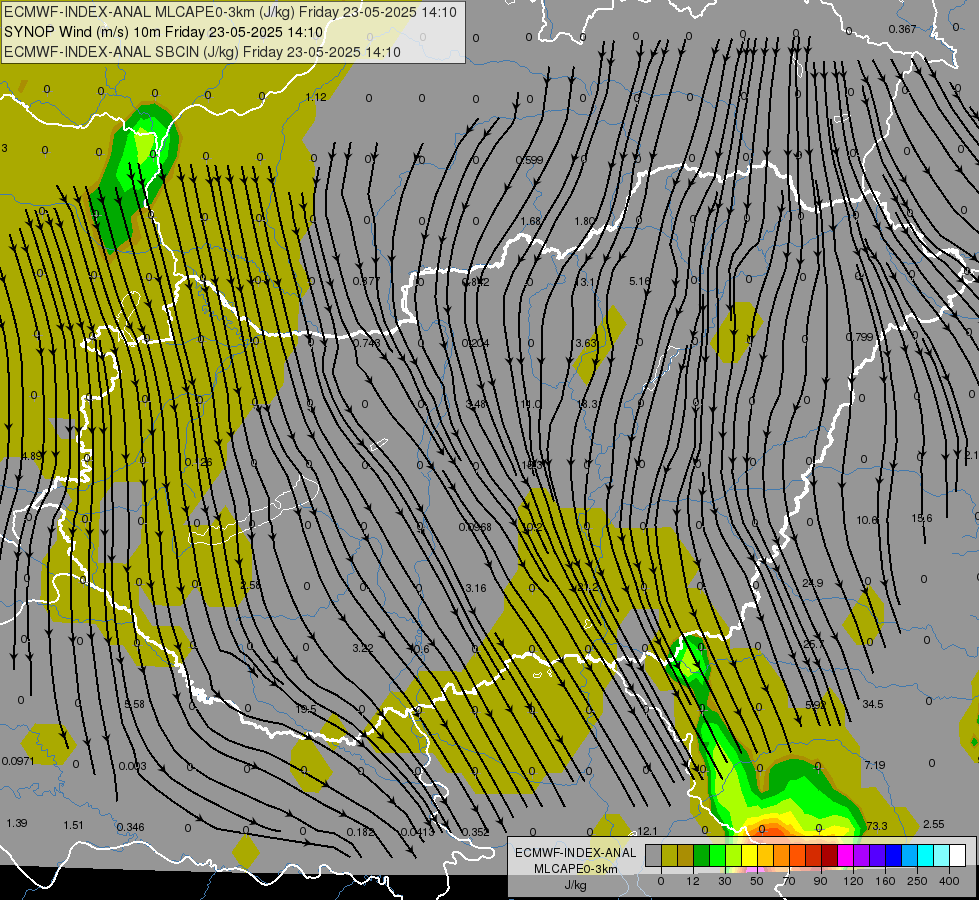The height and width of the screenshot is (900, 979).
Task: Click the legend tick label '400'
Action: pos(949,881)
